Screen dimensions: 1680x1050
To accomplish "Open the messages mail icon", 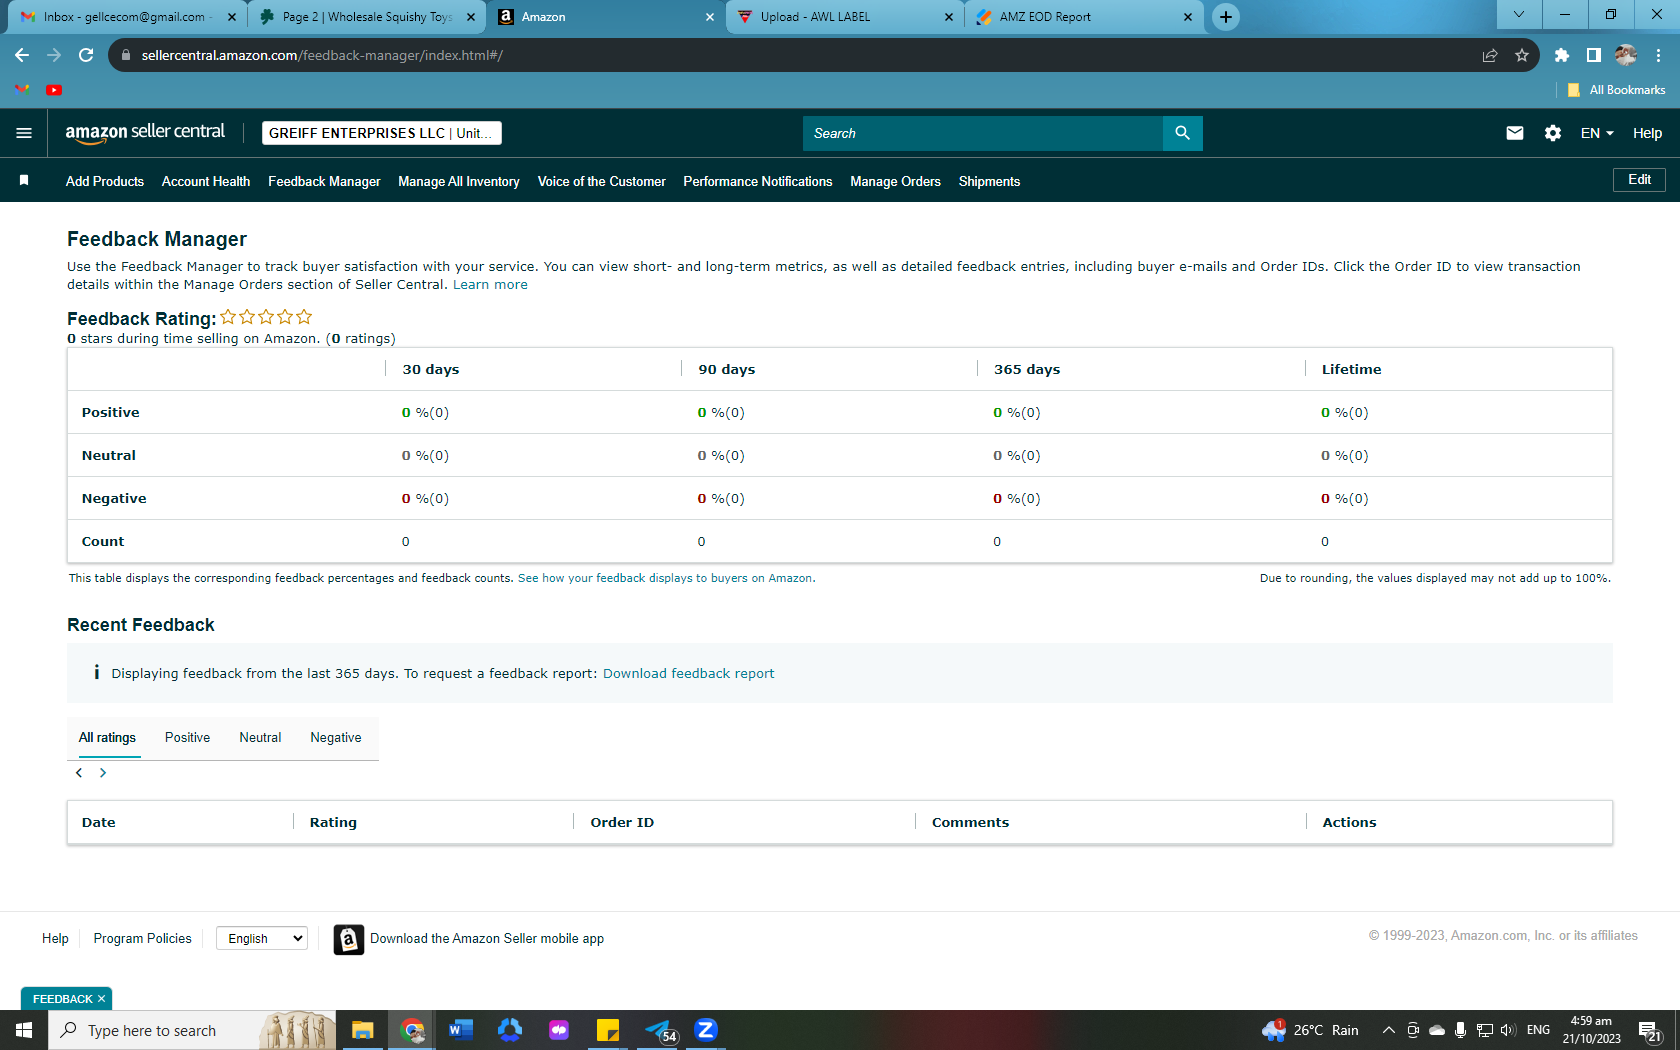I will [1515, 133].
